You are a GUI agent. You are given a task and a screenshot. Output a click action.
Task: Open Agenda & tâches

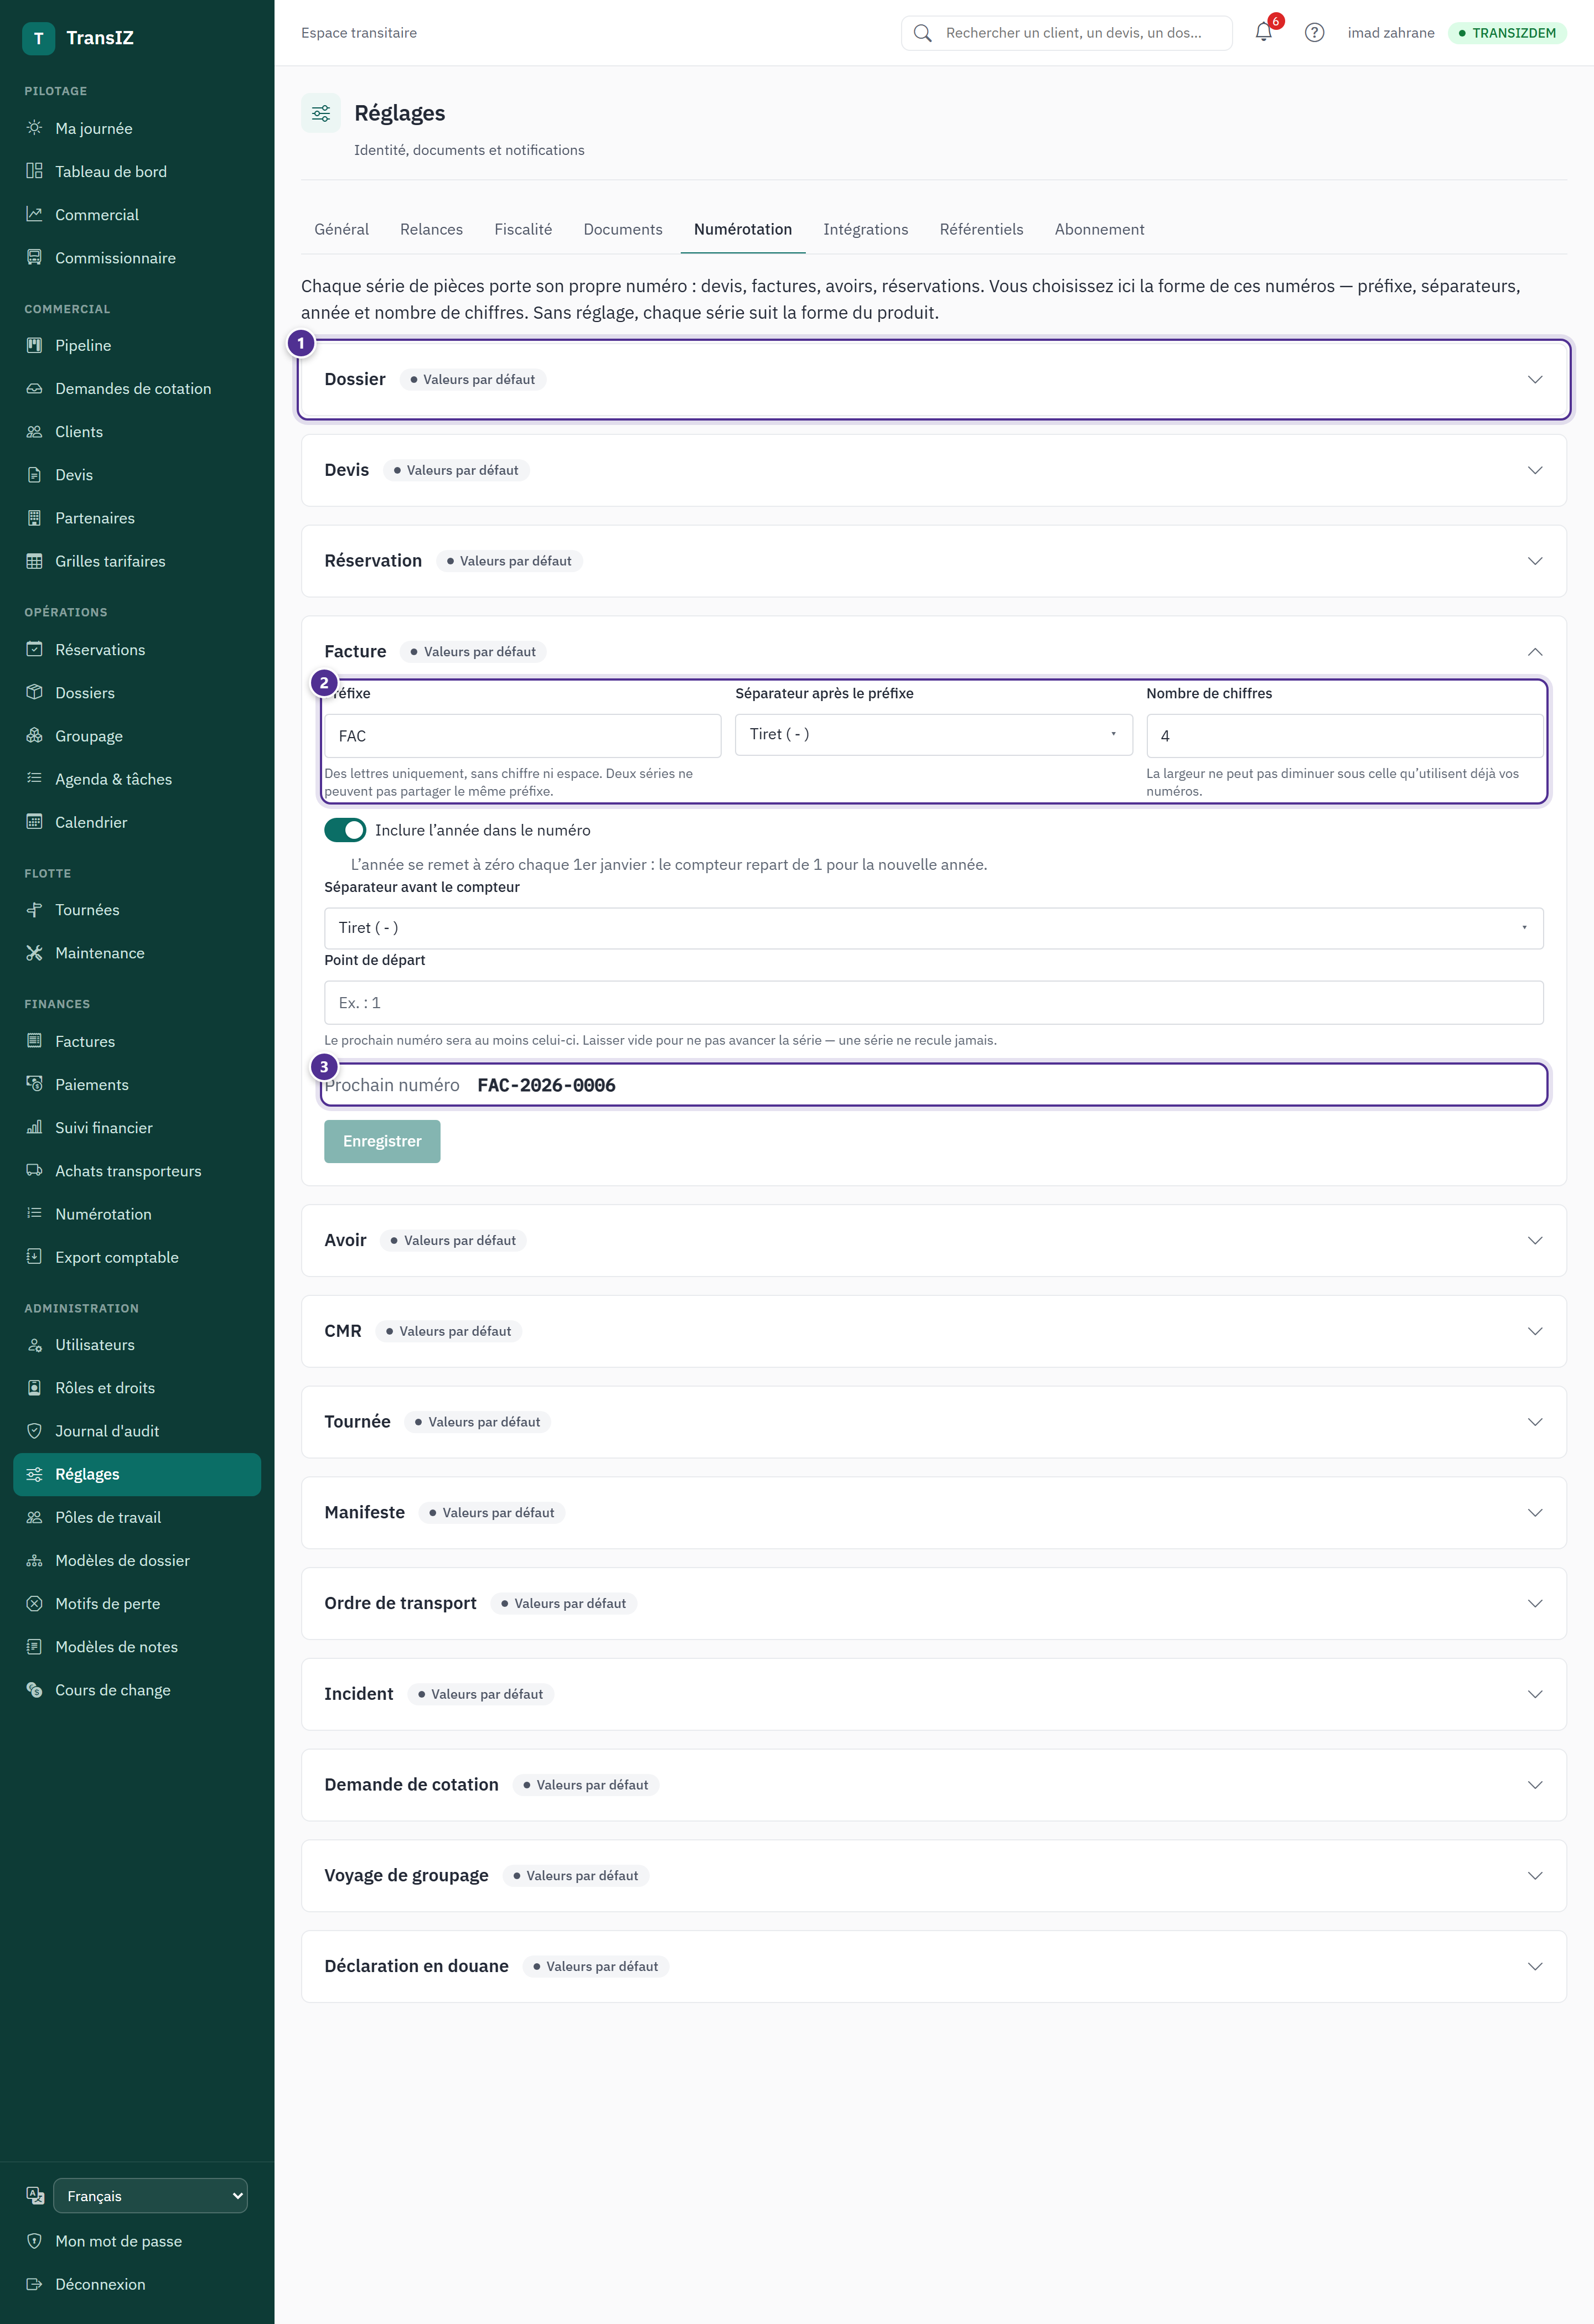(137, 778)
